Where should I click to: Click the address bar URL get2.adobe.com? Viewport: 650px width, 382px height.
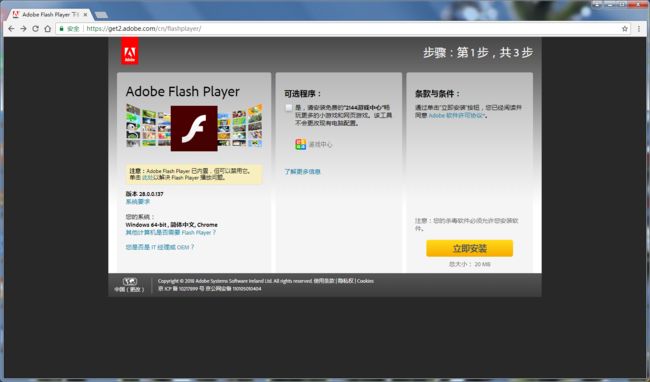coord(144,29)
